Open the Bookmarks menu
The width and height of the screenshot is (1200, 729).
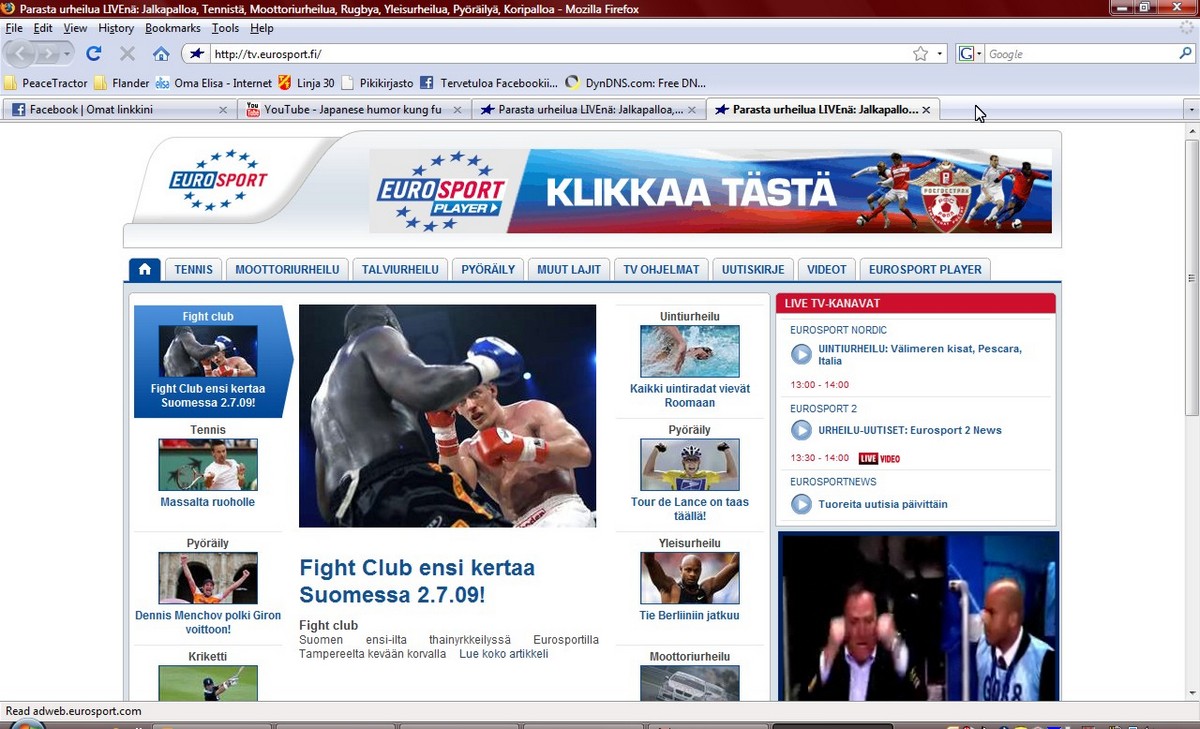[x=172, y=28]
